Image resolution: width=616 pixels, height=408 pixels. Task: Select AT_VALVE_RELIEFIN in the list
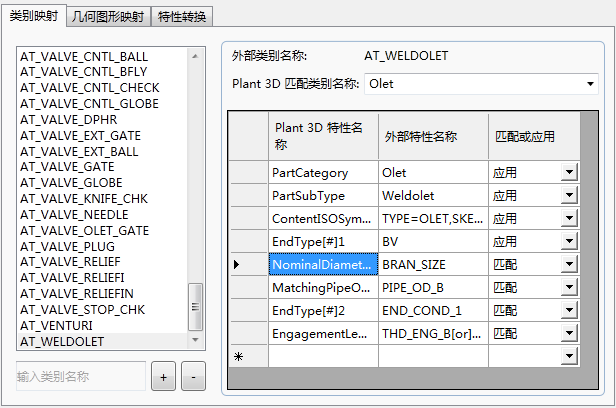[x=77, y=294]
